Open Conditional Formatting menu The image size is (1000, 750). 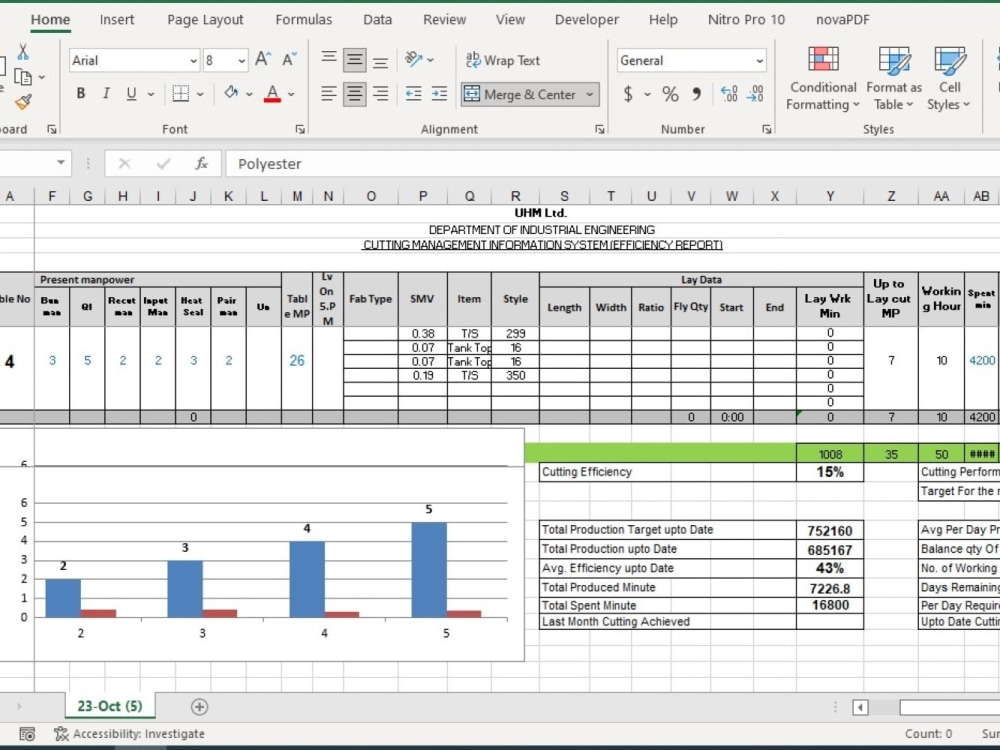823,78
